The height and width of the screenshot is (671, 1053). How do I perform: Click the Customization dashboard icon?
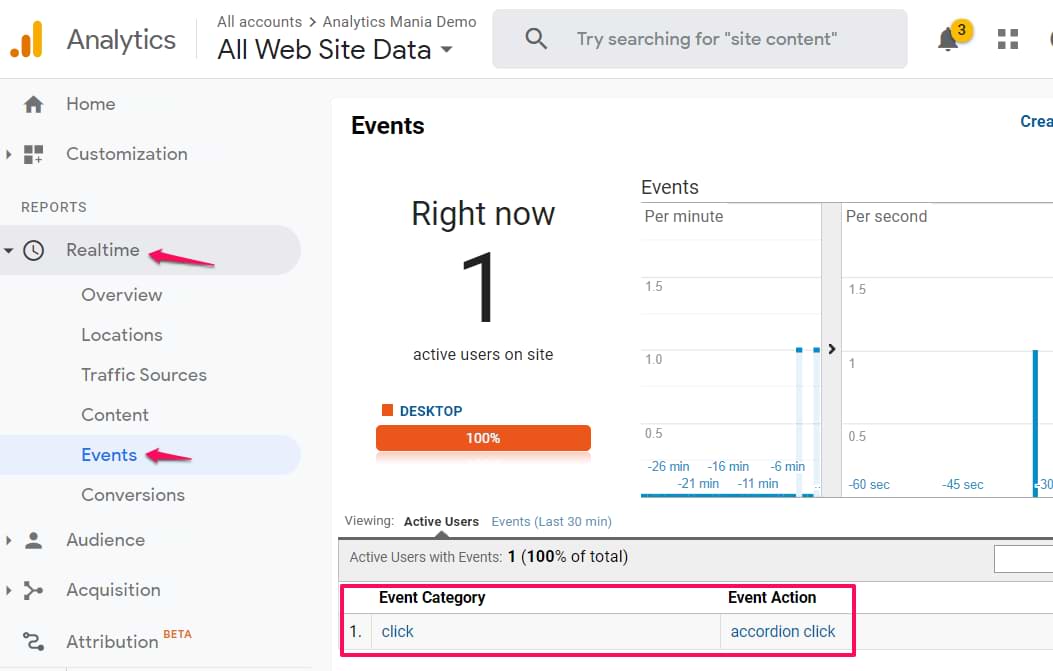(x=34, y=154)
